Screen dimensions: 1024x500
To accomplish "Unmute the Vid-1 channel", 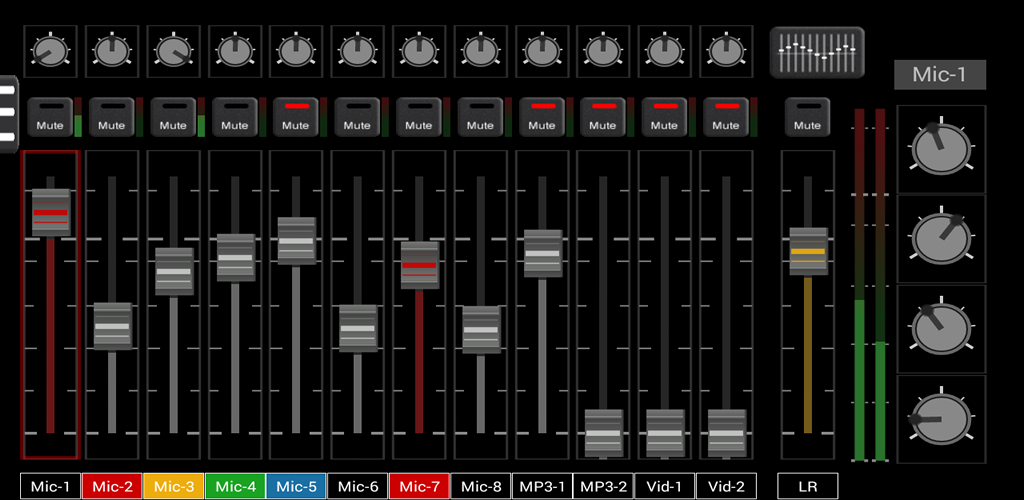I will tap(664, 117).
